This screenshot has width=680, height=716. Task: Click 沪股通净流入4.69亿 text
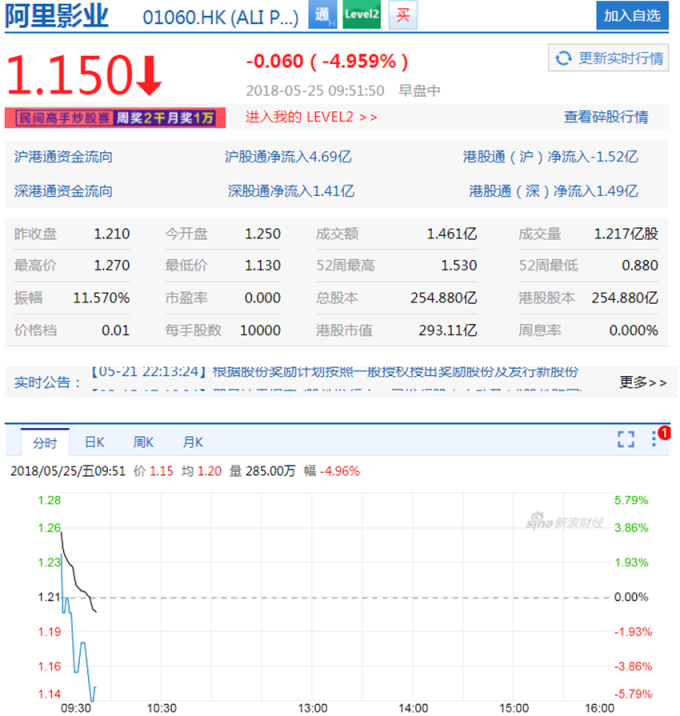[288, 157]
